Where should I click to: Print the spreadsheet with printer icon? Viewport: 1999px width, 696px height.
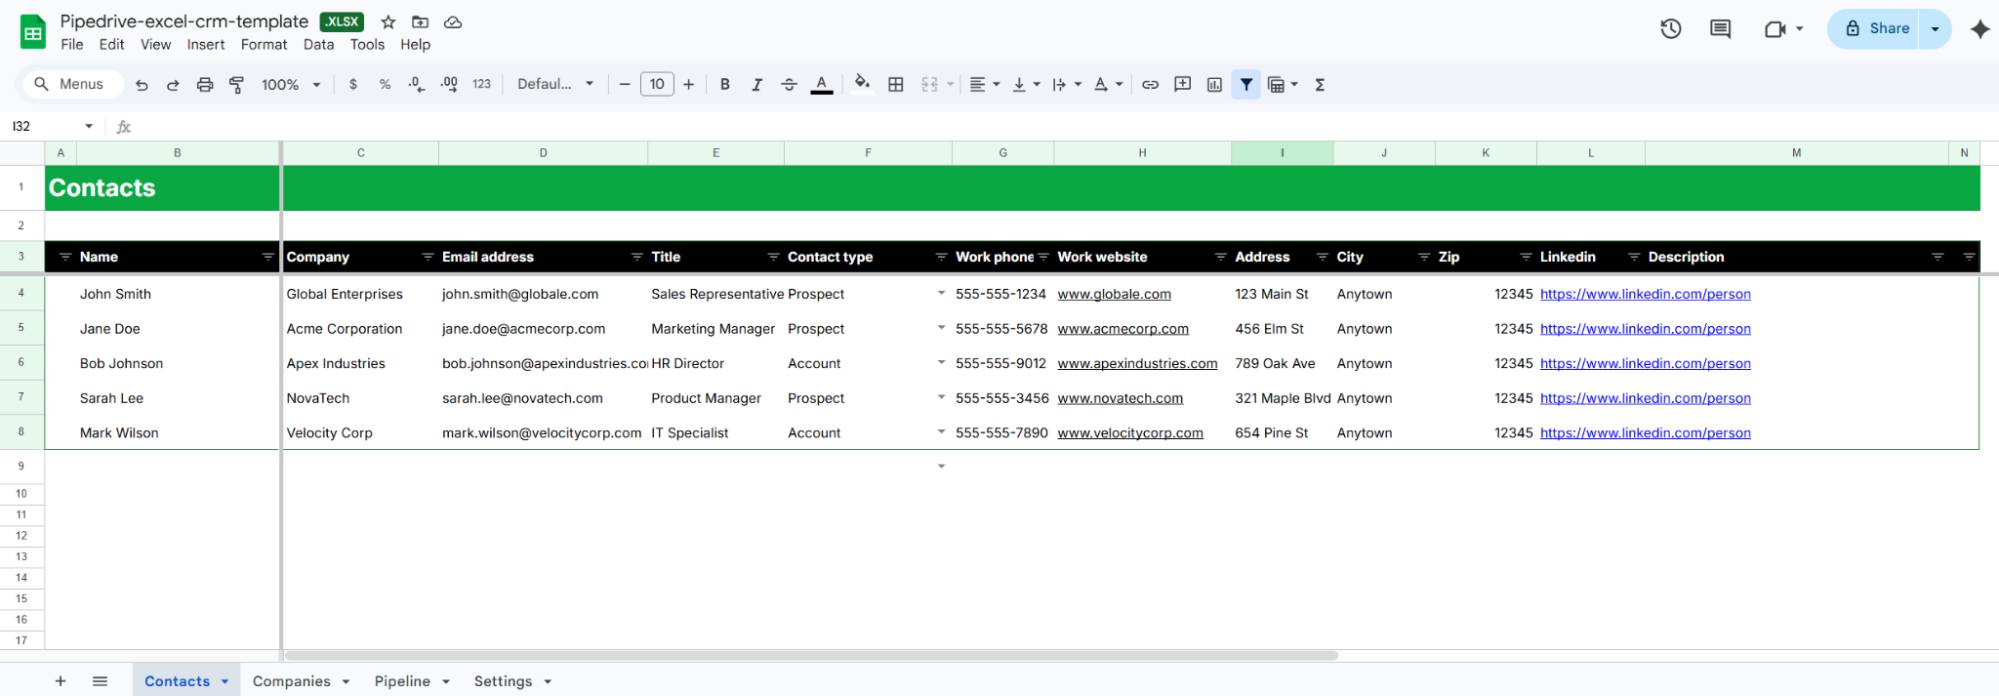point(205,85)
